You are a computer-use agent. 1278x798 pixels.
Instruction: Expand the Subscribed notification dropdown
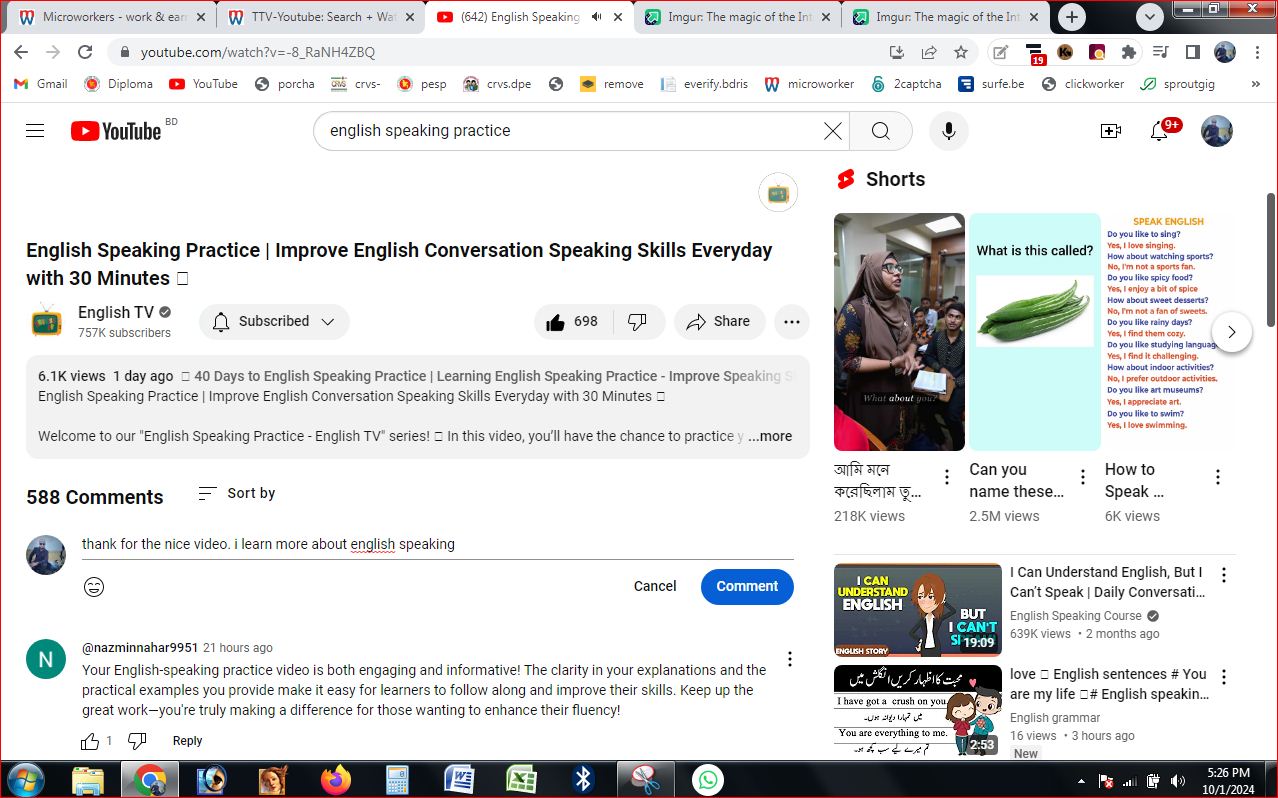pyautogui.click(x=274, y=322)
